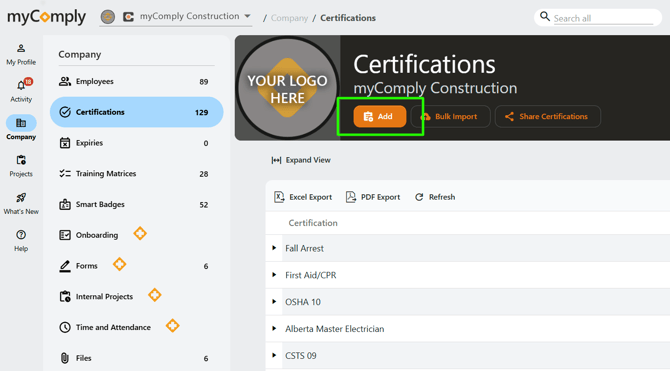Click the Employees count 89

tap(204, 82)
